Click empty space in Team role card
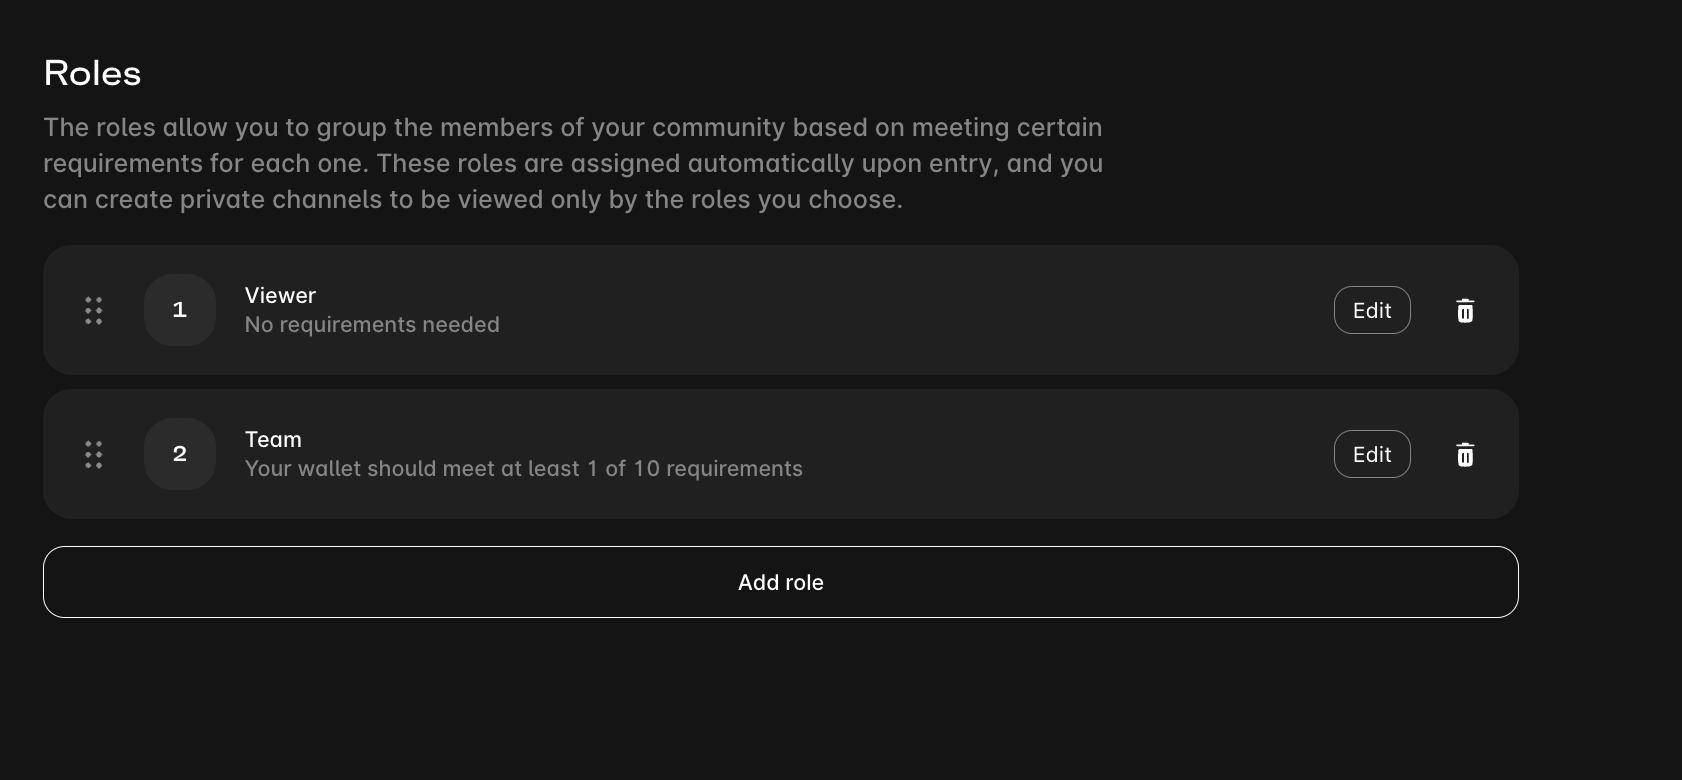 pyautogui.click(x=1050, y=454)
